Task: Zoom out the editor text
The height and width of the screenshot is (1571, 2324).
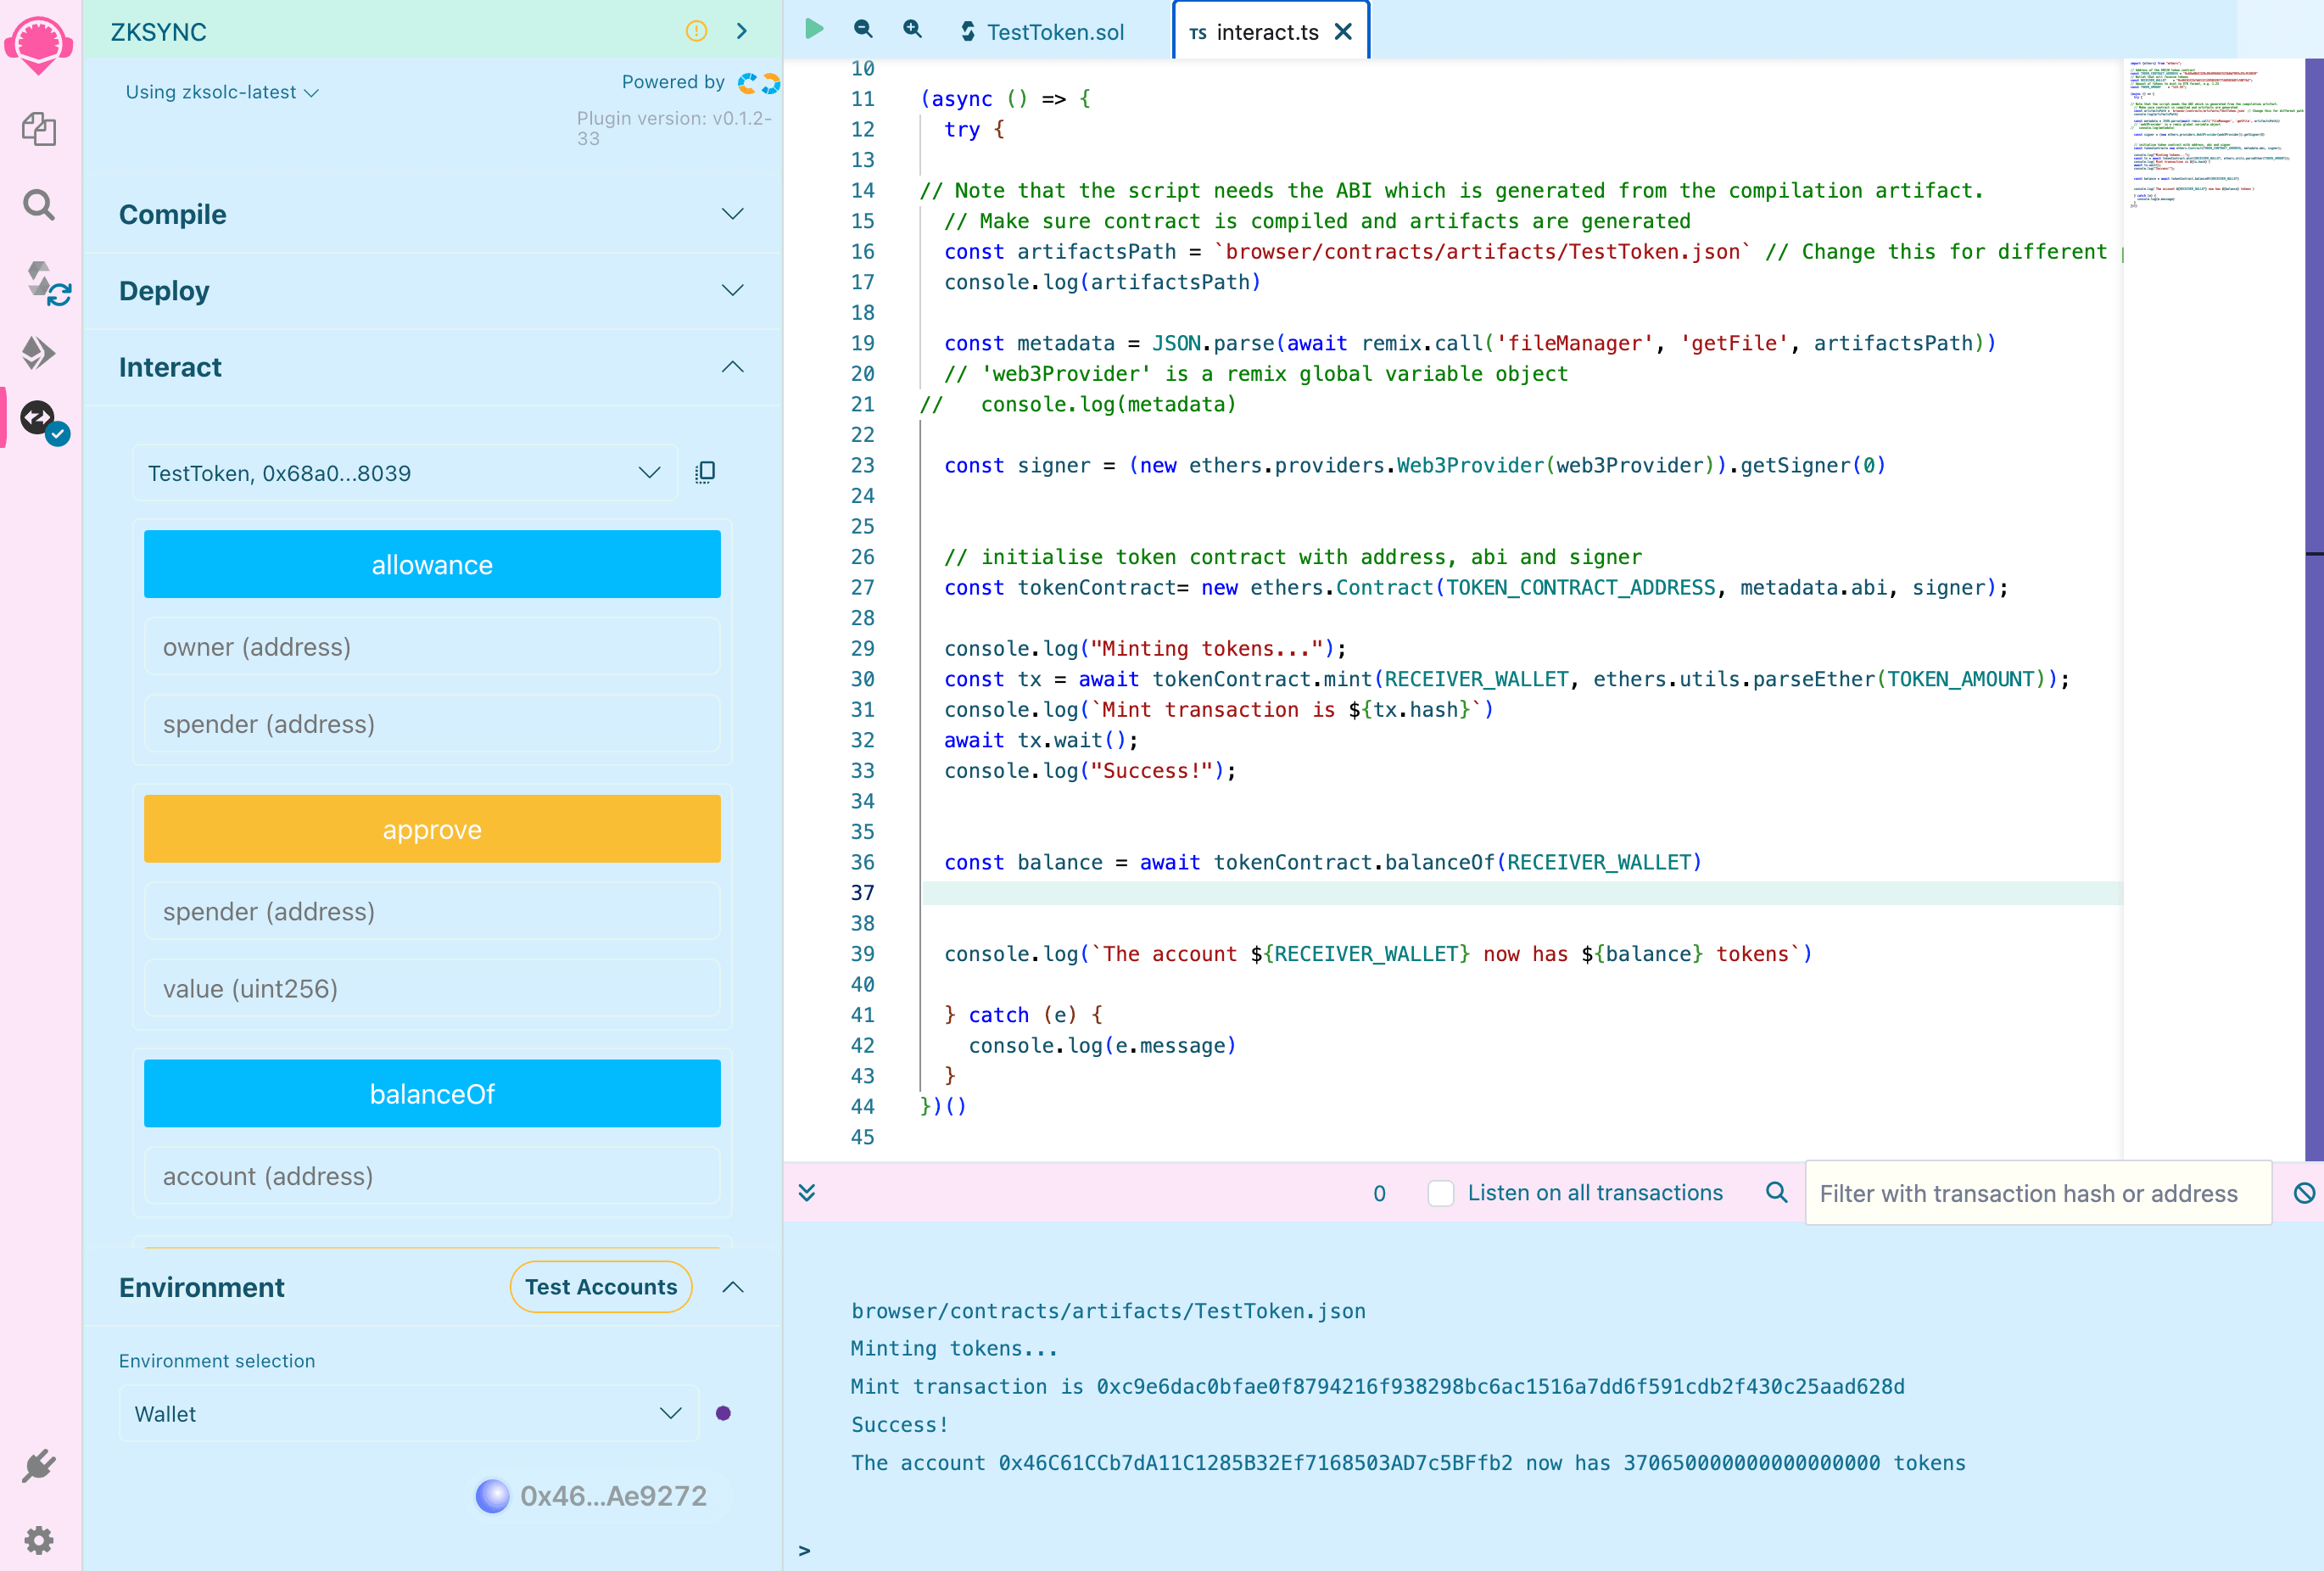Action: pyautogui.click(x=863, y=30)
